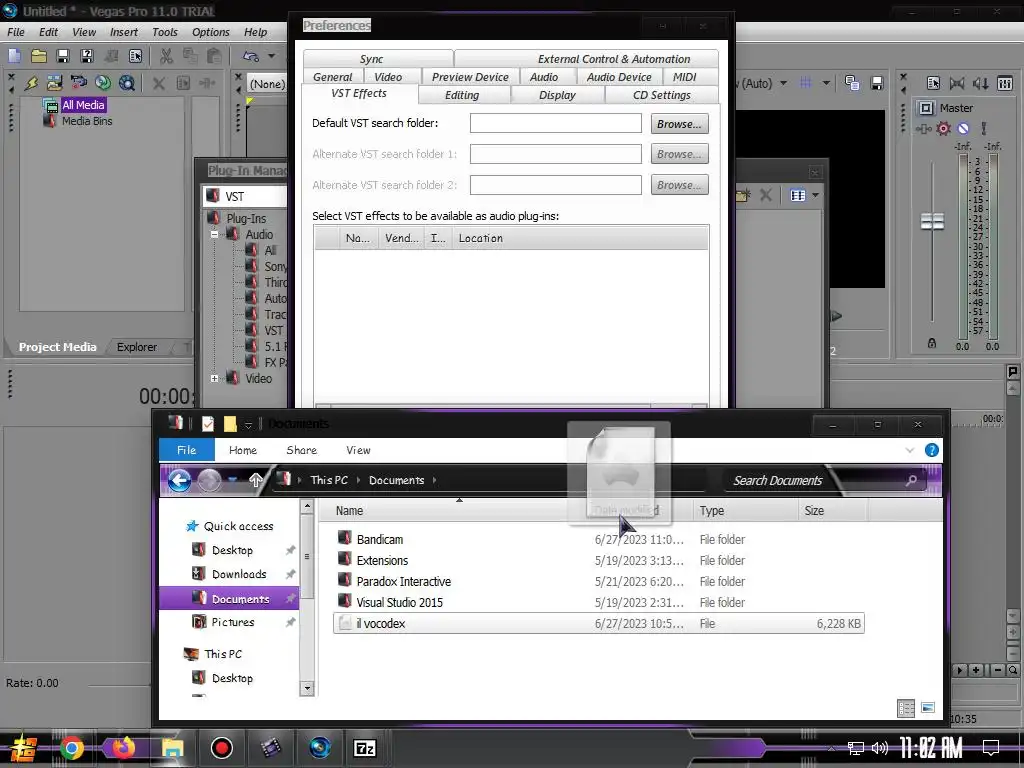
Task: Toggle the Master fader channel lock icon
Action: [x=932, y=343]
